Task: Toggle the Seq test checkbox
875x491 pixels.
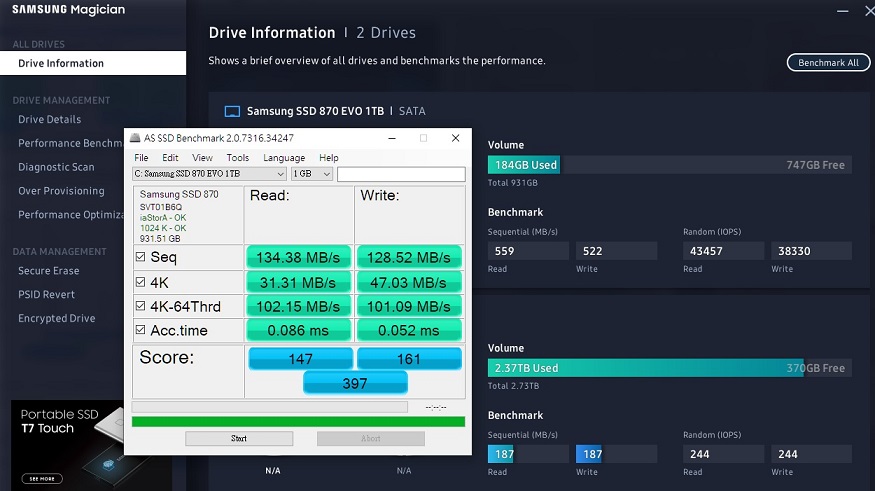Action: click(x=141, y=257)
